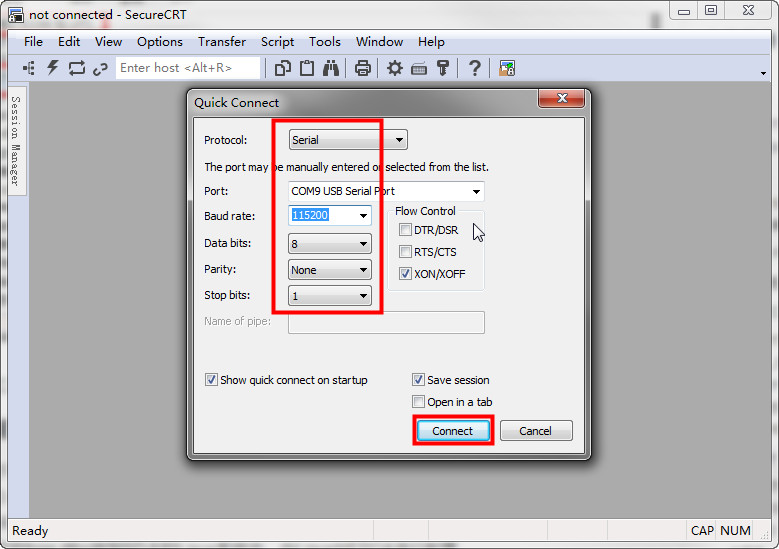Click the Print toolbar icon
This screenshot has width=779, height=549.
point(363,68)
